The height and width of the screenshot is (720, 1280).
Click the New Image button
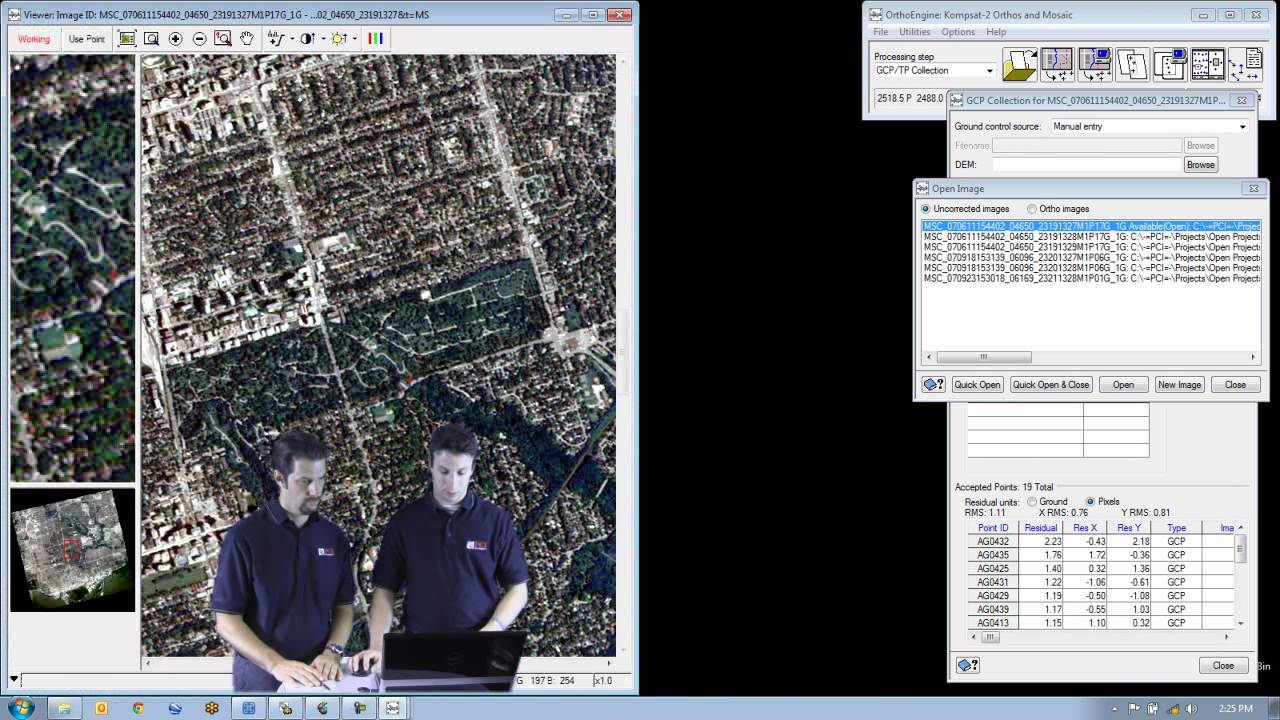(x=1179, y=385)
